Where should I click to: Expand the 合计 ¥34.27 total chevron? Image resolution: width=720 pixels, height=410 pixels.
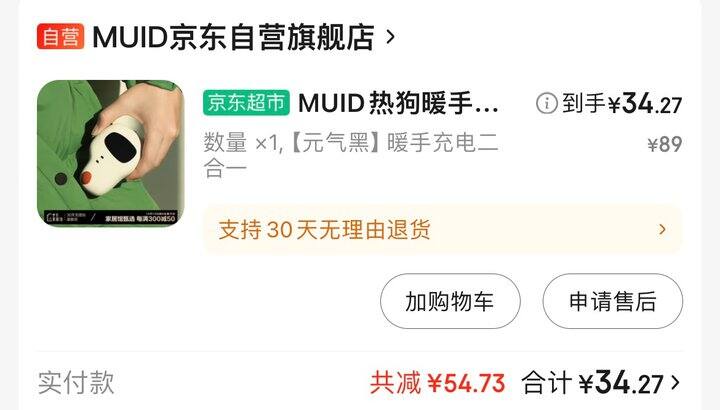(x=675, y=382)
